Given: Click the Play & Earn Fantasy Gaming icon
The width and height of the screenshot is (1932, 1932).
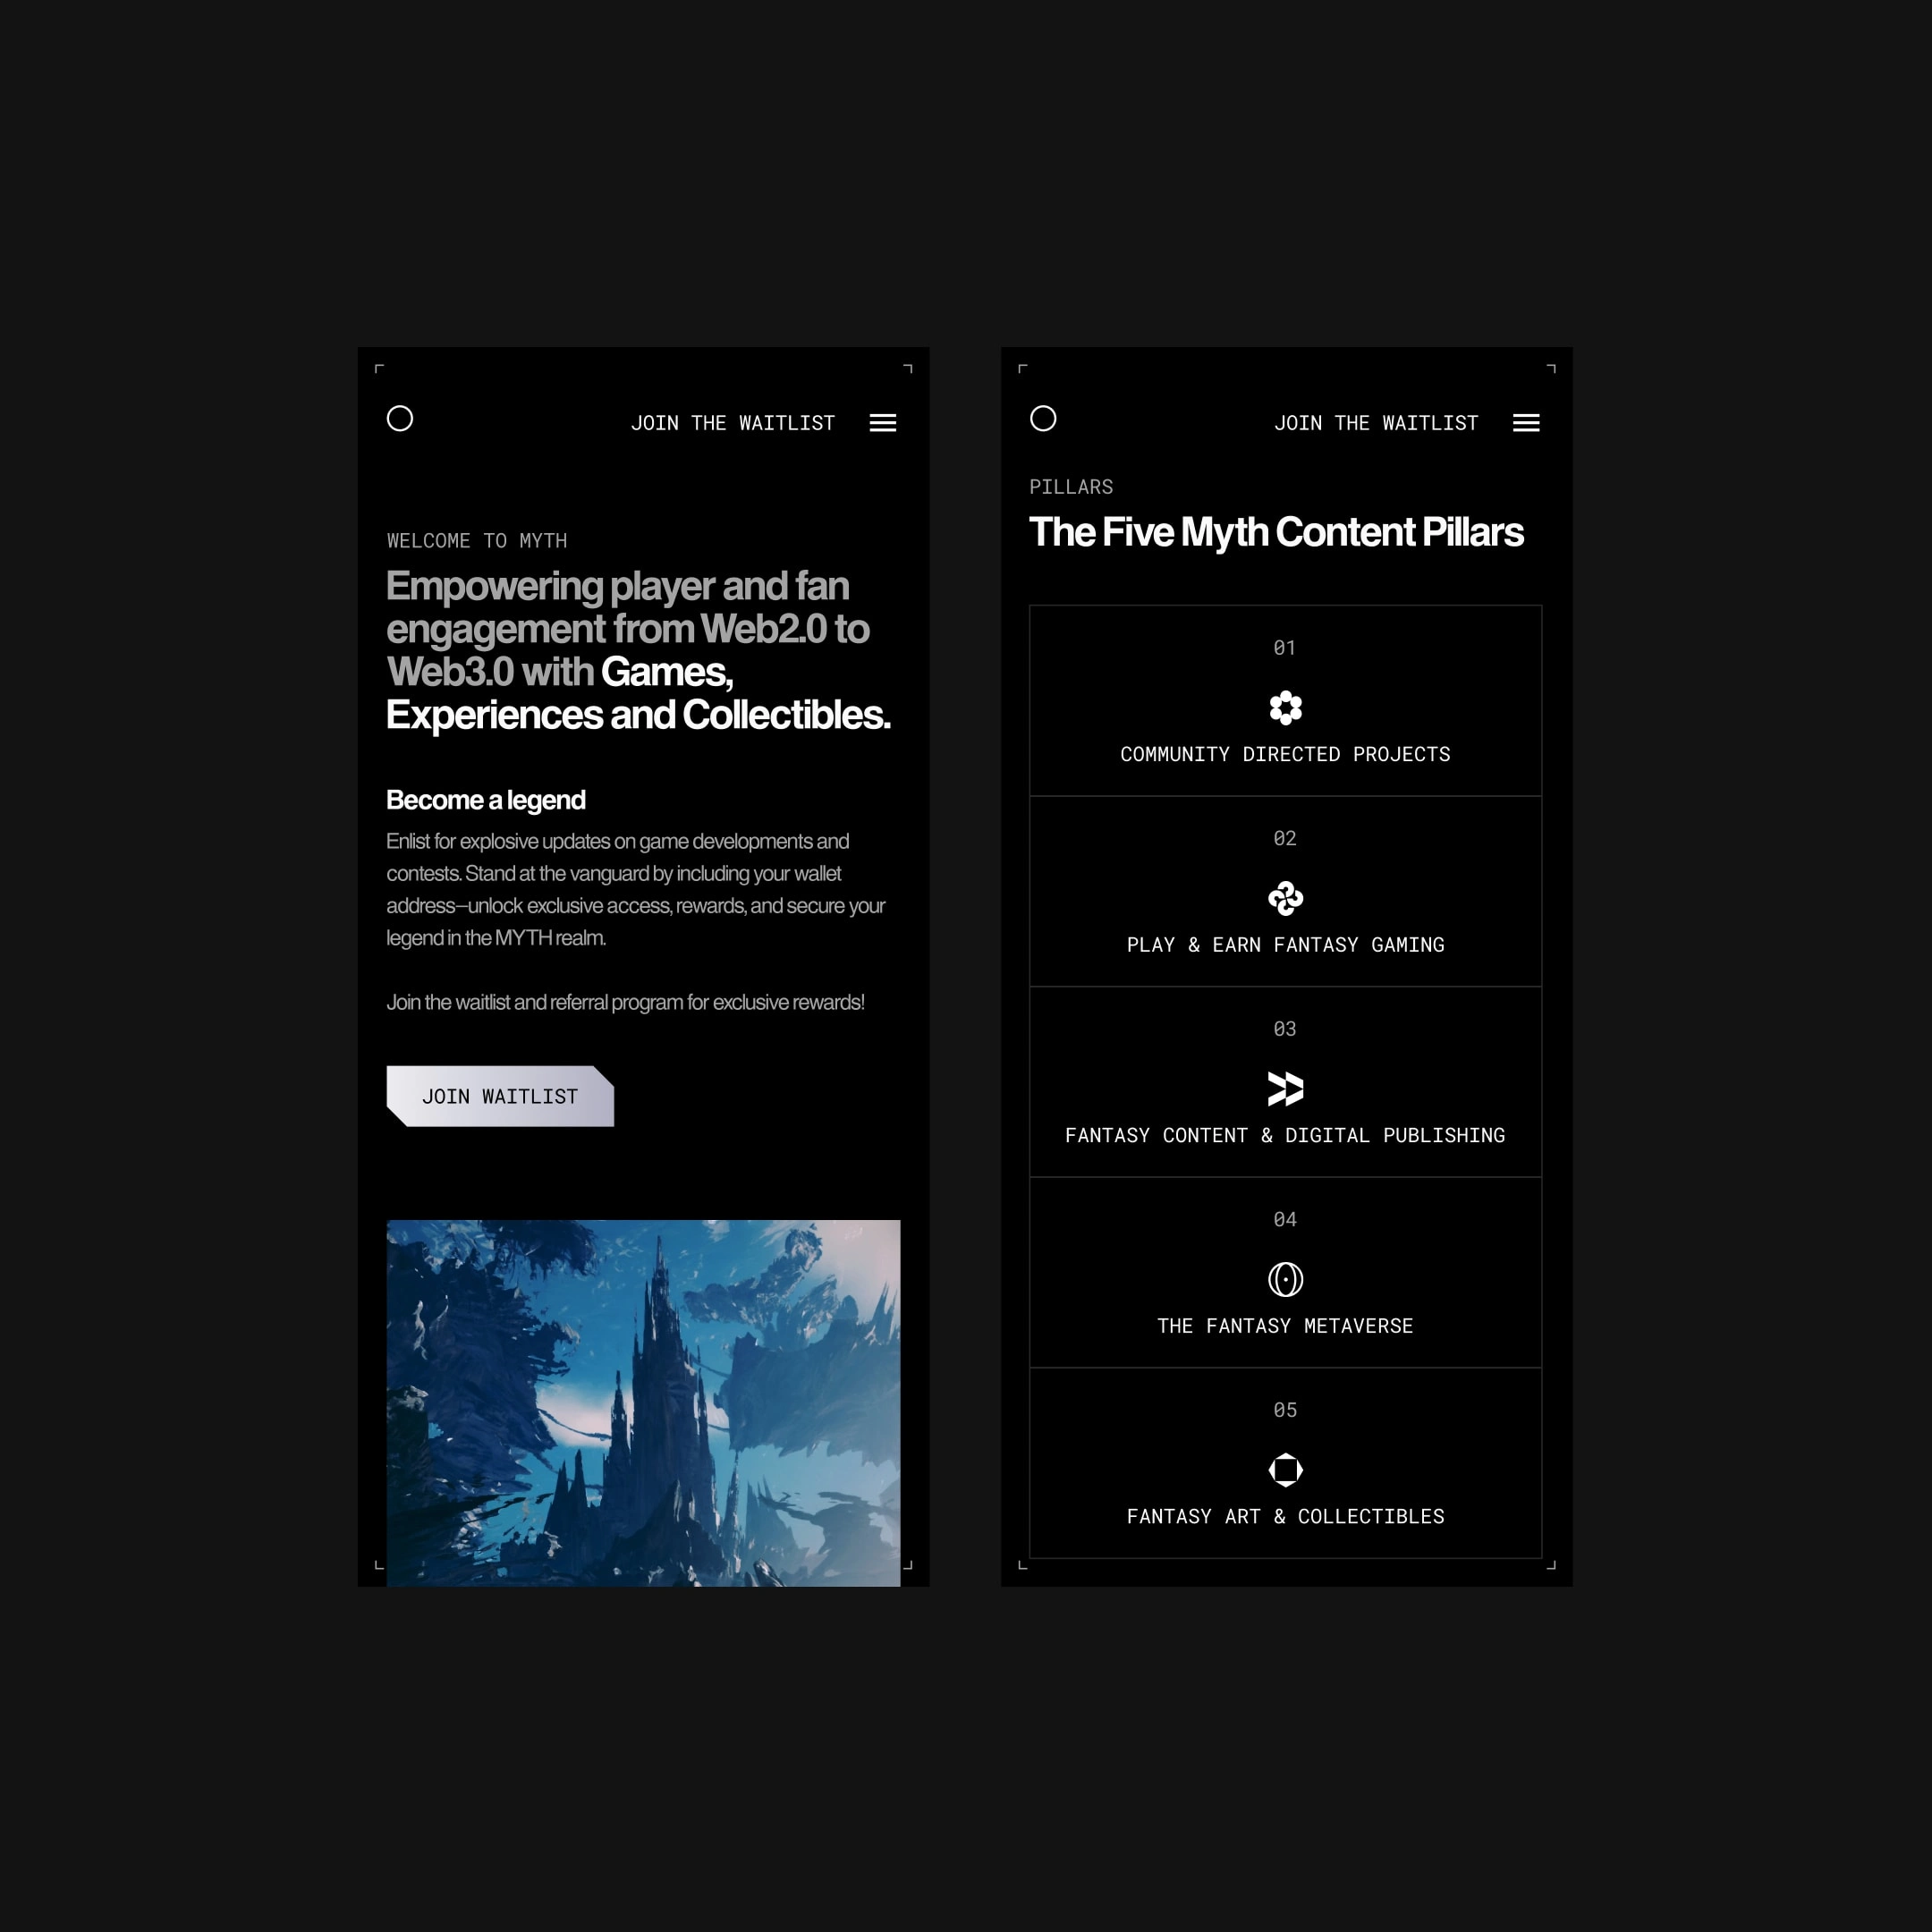Looking at the screenshot, I should click(1284, 897).
